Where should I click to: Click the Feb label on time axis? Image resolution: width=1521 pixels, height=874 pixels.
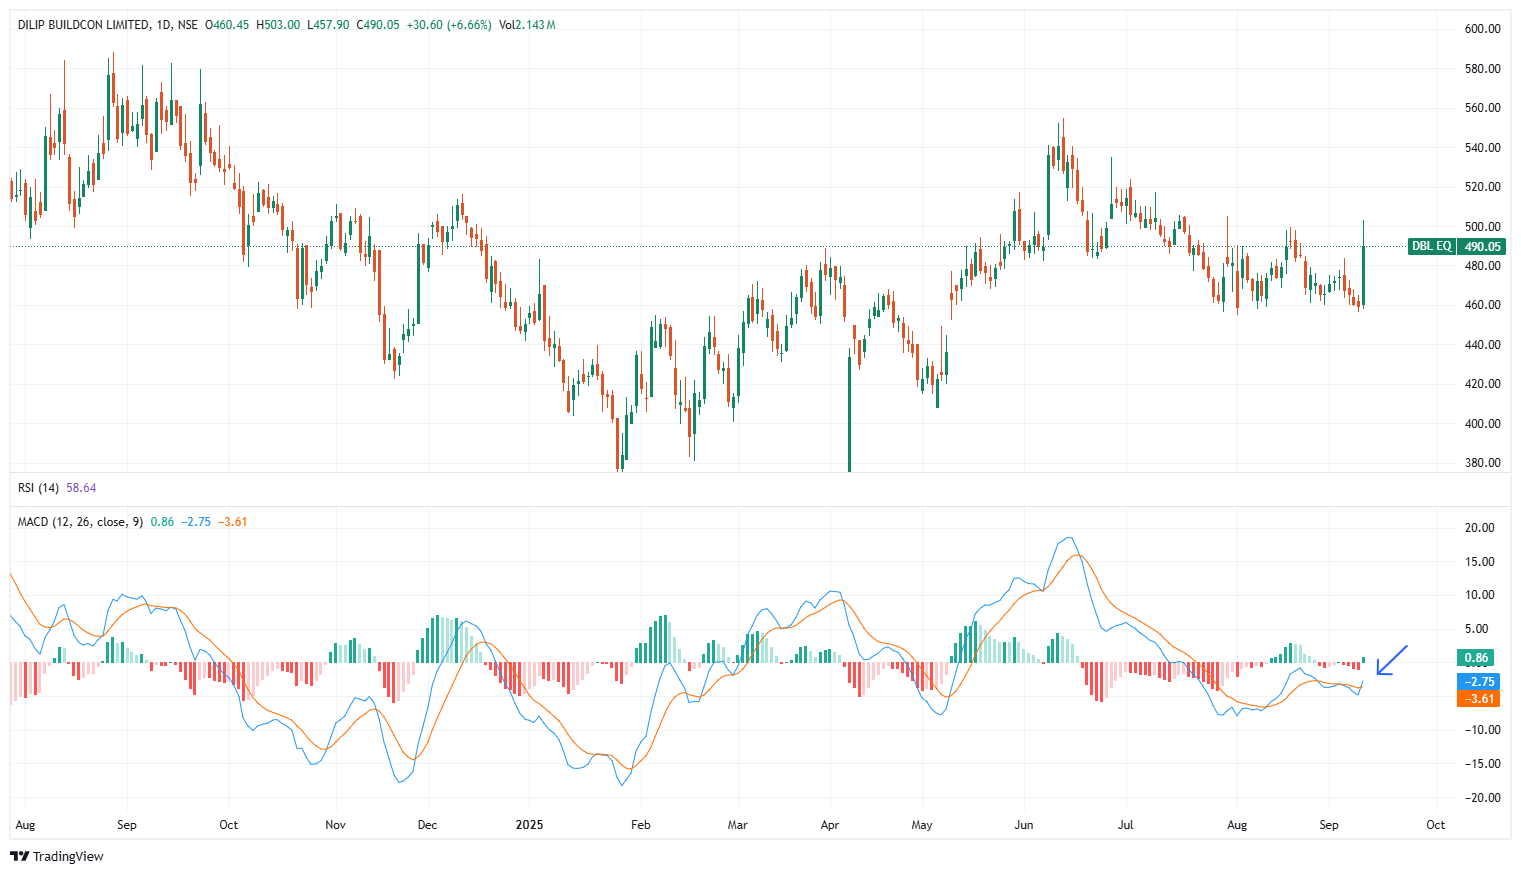tap(641, 825)
